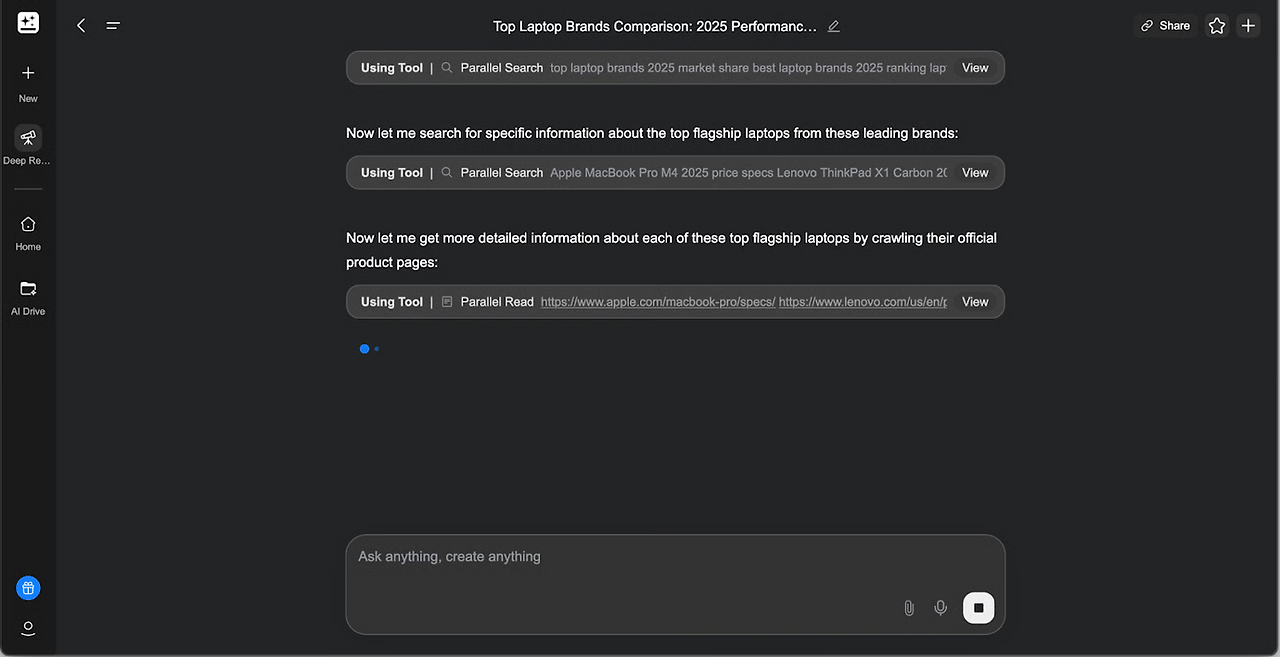View the Parallel Read tool result
This screenshot has width=1280, height=657.
point(975,301)
